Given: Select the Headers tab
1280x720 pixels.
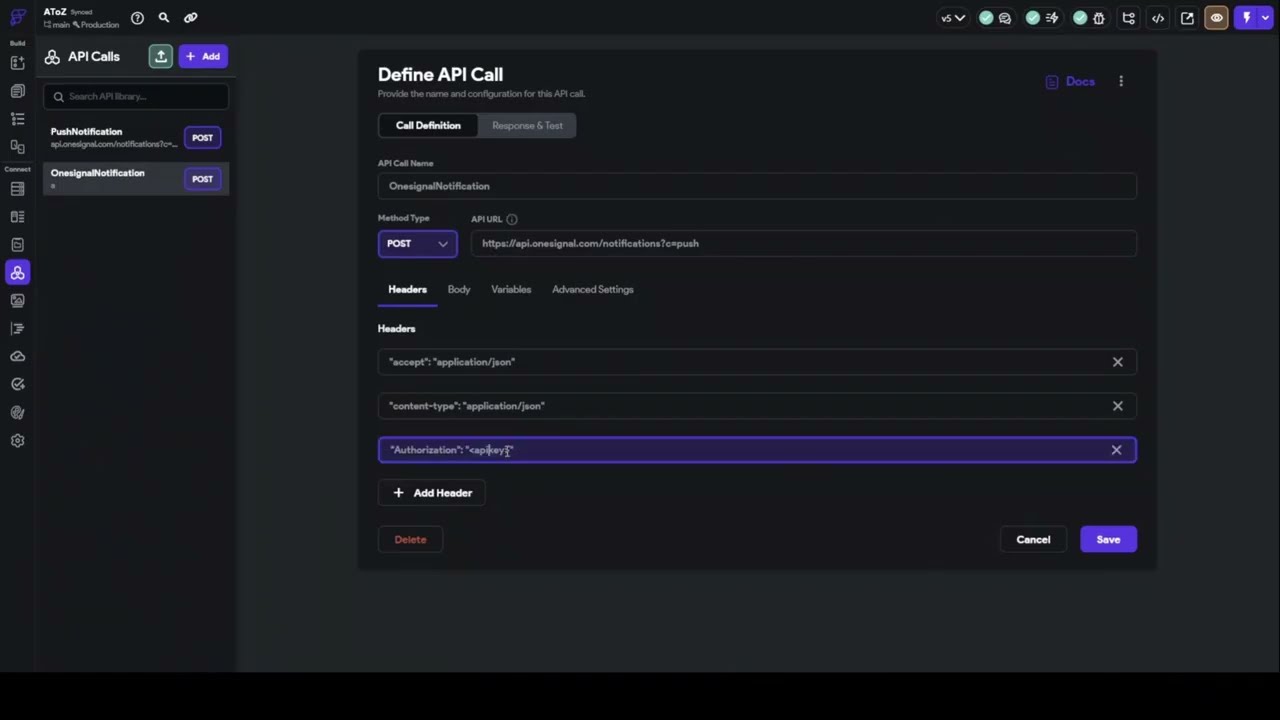Looking at the screenshot, I should (407, 290).
